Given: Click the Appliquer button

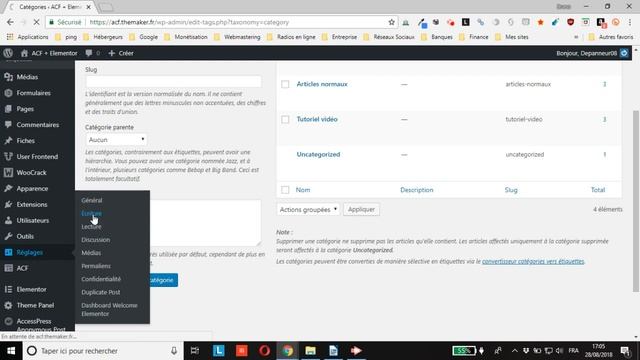Looking at the screenshot, I should point(361,209).
